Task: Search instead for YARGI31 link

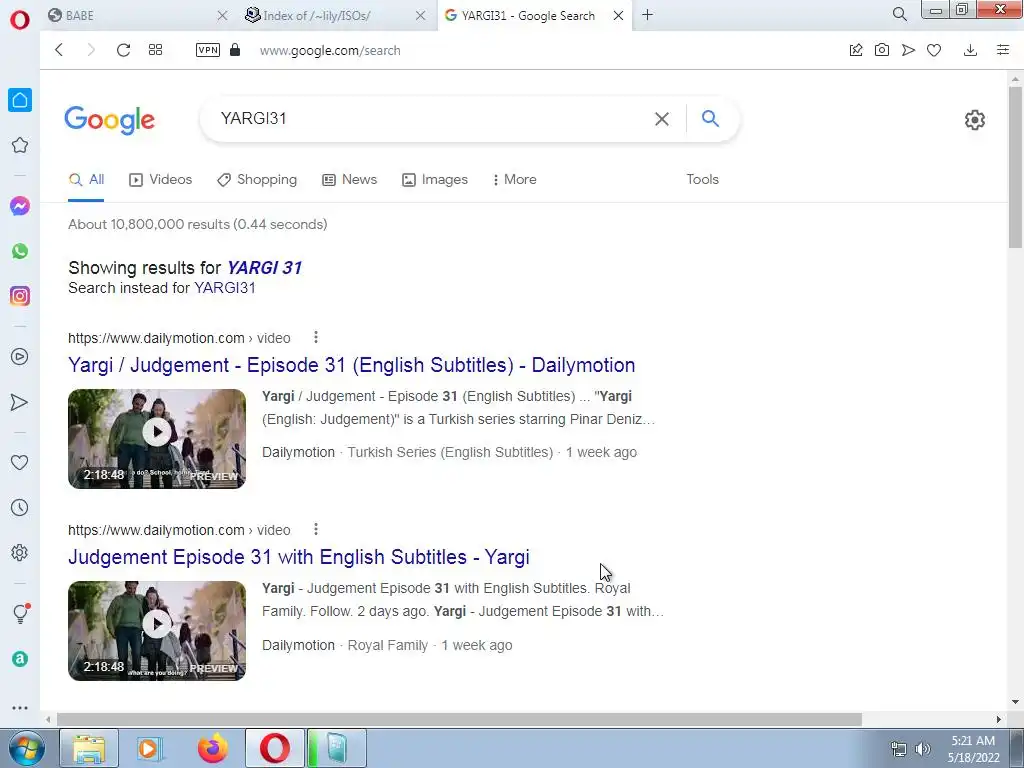Action: point(225,288)
